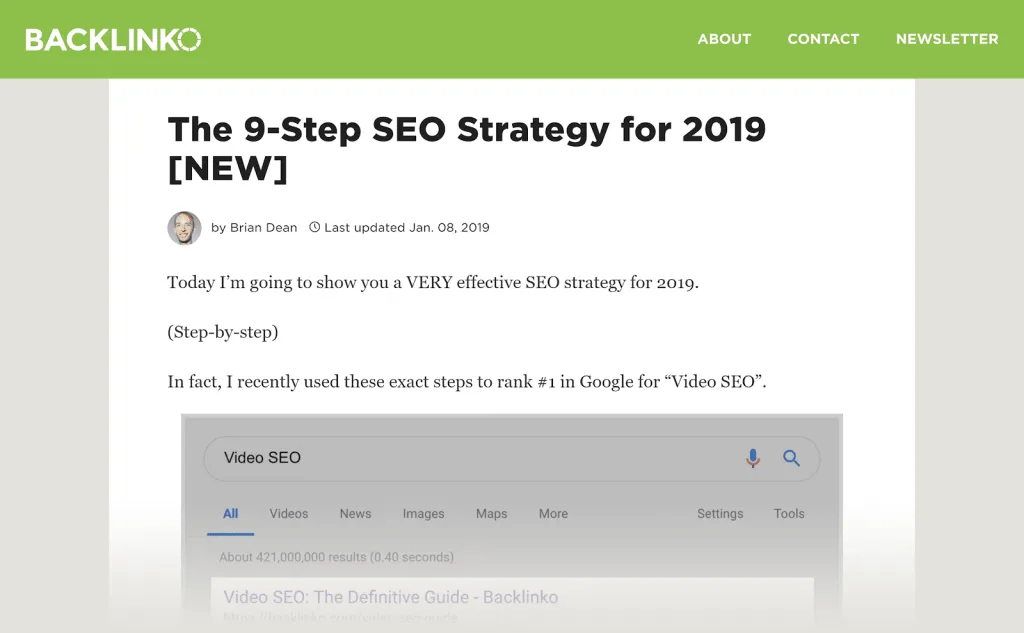The height and width of the screenshot is (633, 1024).
Task: Go to the Newsletter page
Action: (x=946, y=39)
